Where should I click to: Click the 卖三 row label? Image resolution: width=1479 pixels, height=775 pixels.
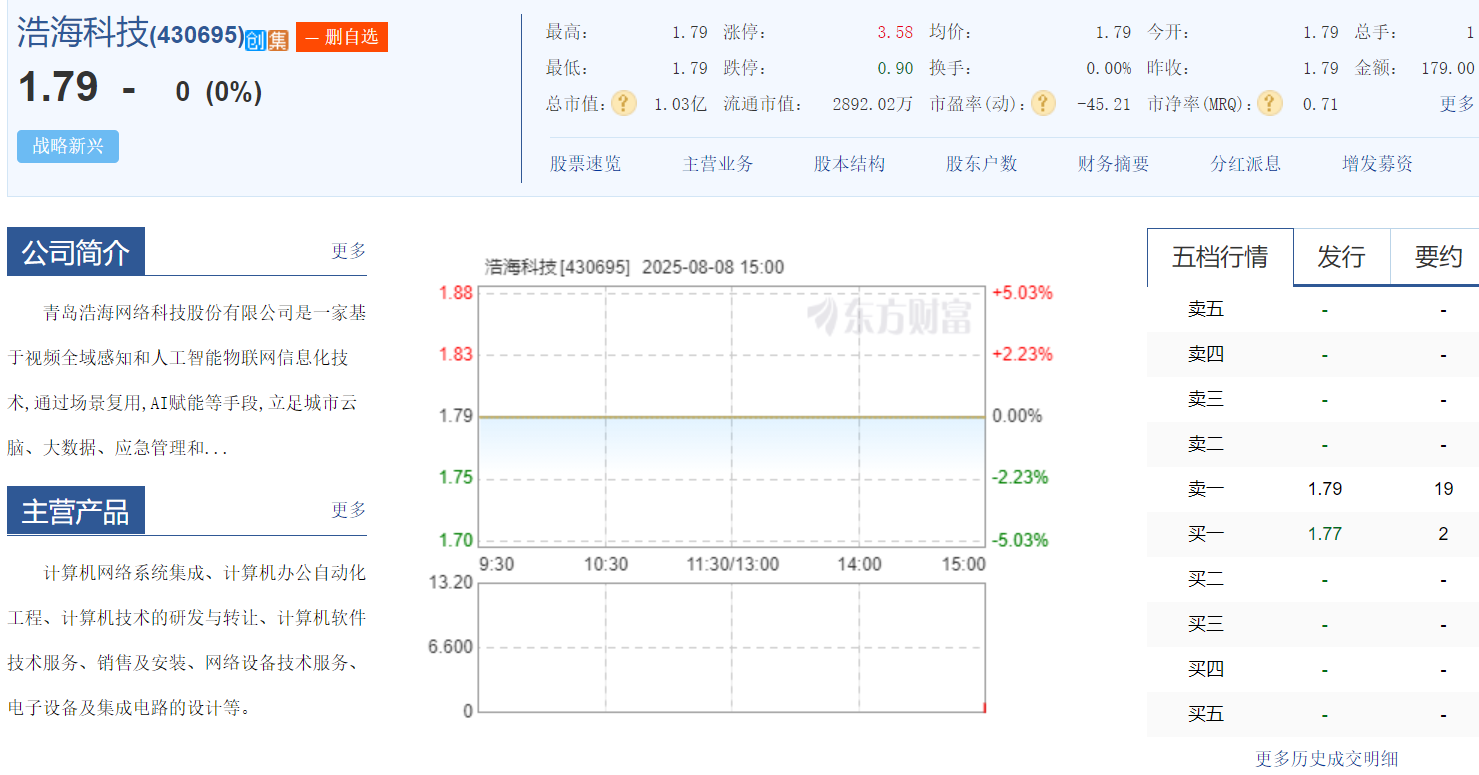pyautogui.click(x=1206, y=399)
